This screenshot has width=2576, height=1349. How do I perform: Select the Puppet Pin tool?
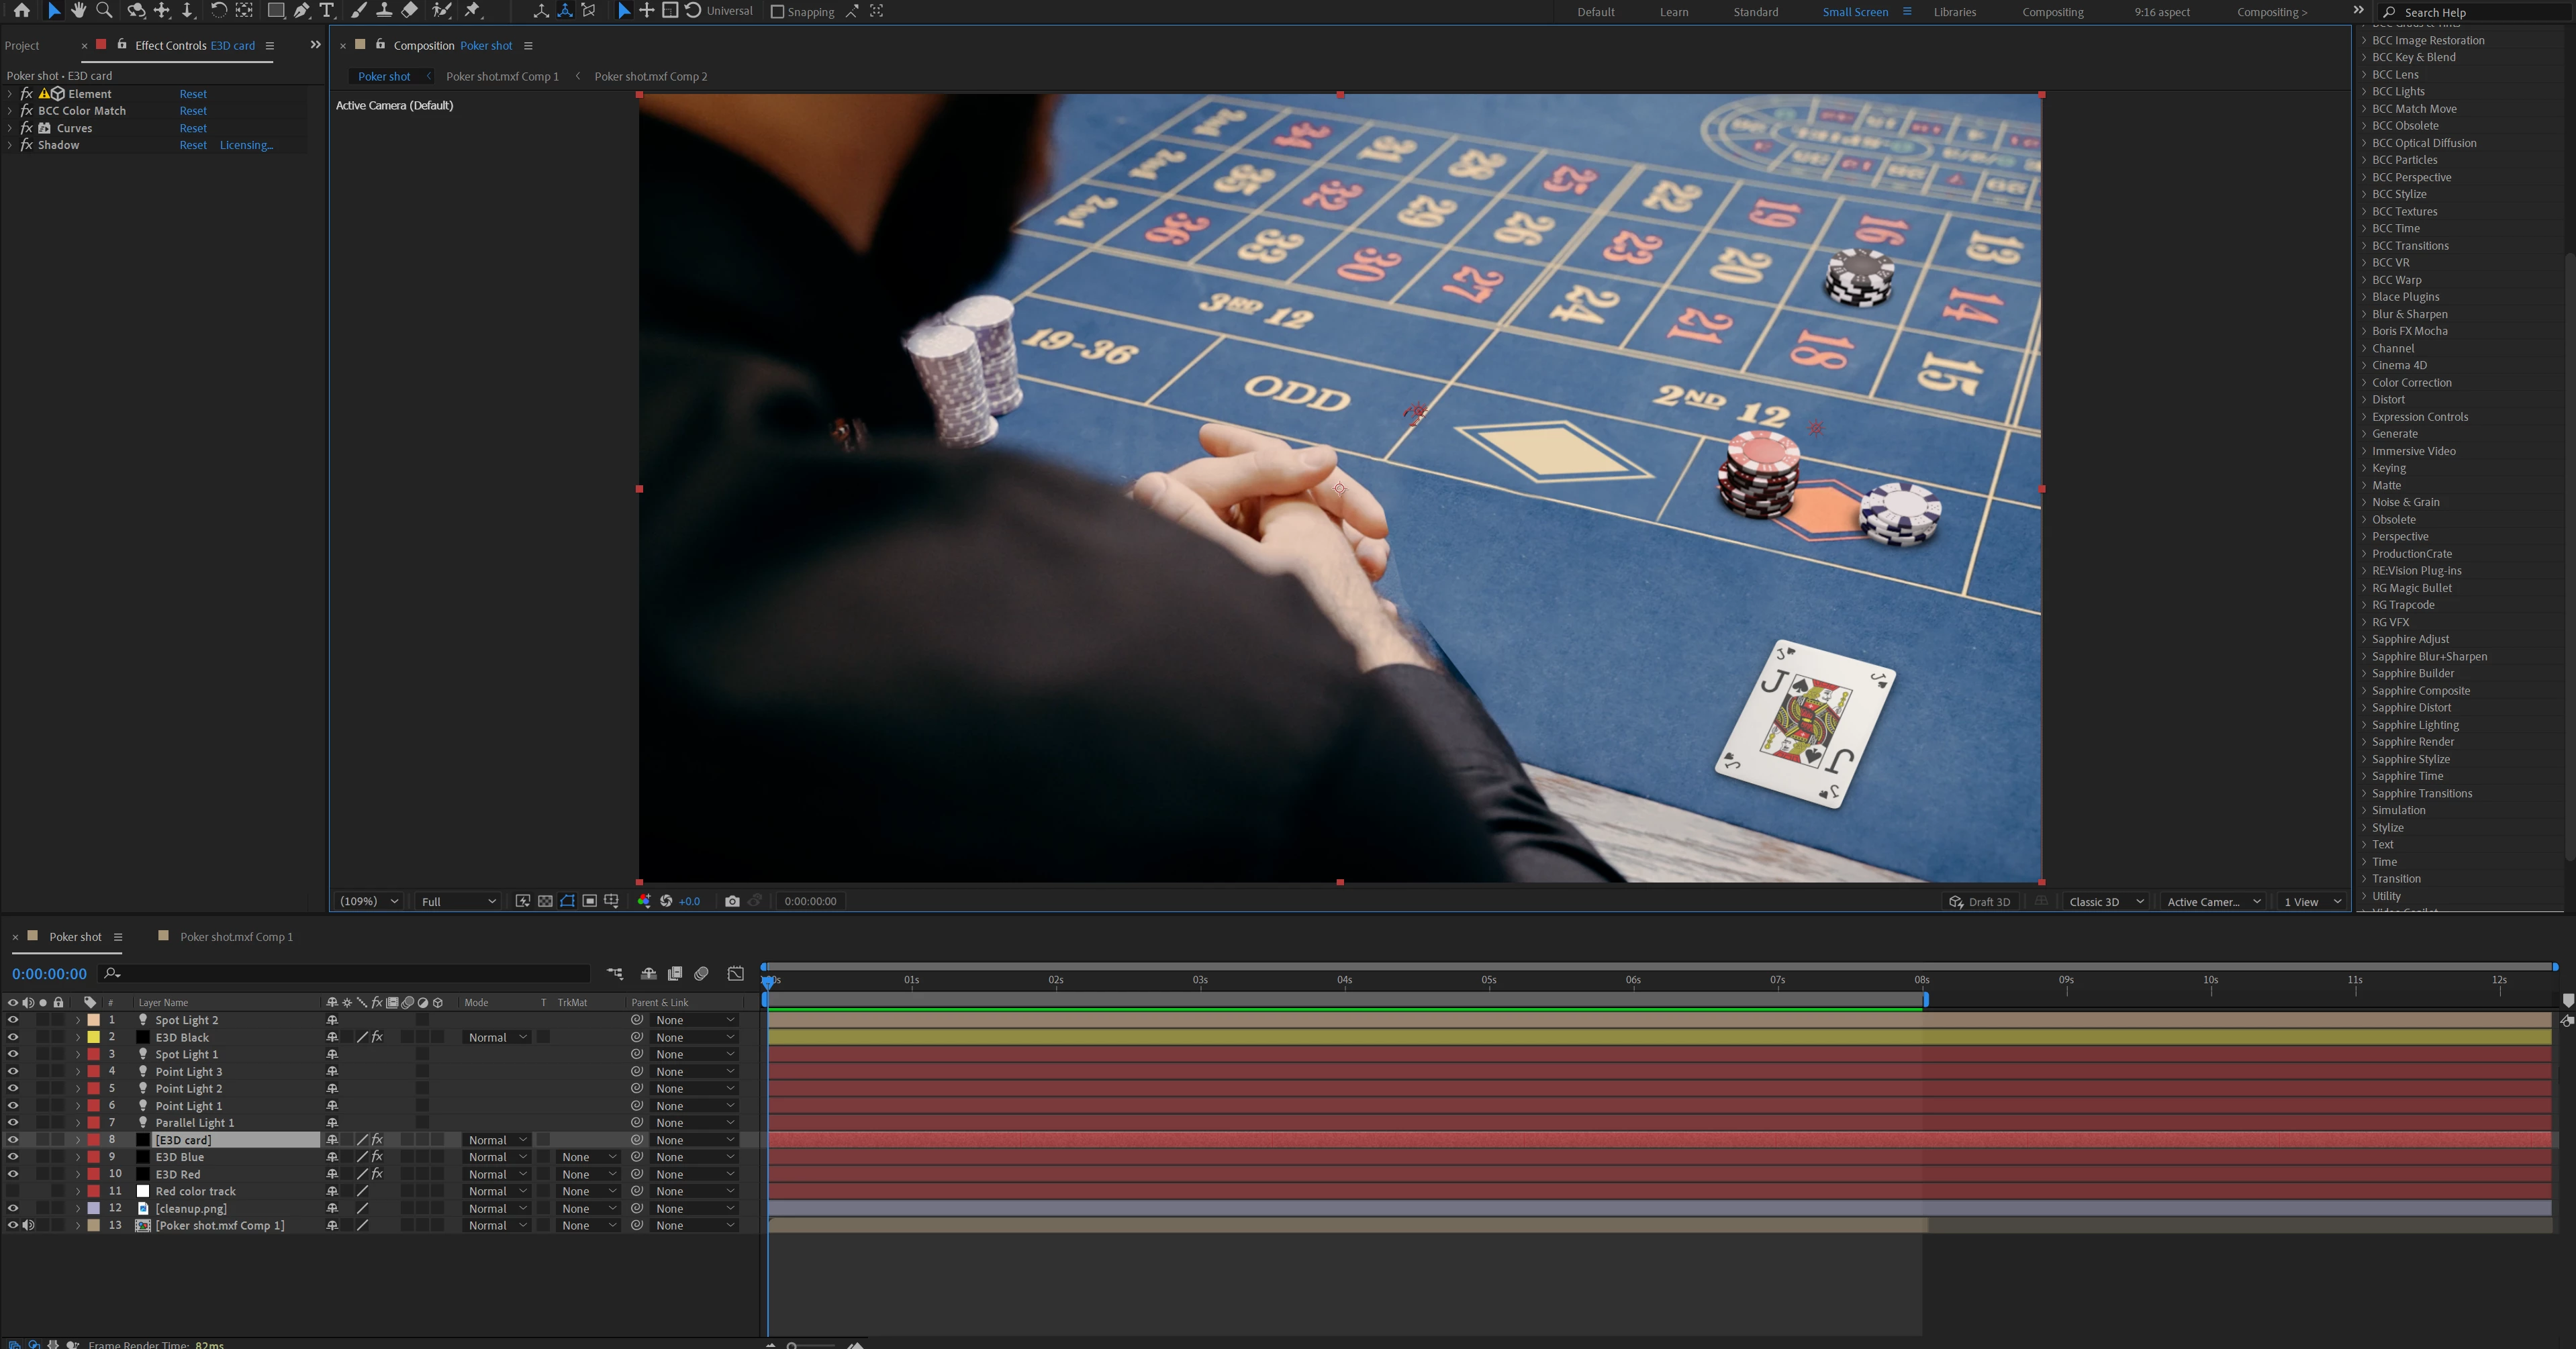click(473, 11)
